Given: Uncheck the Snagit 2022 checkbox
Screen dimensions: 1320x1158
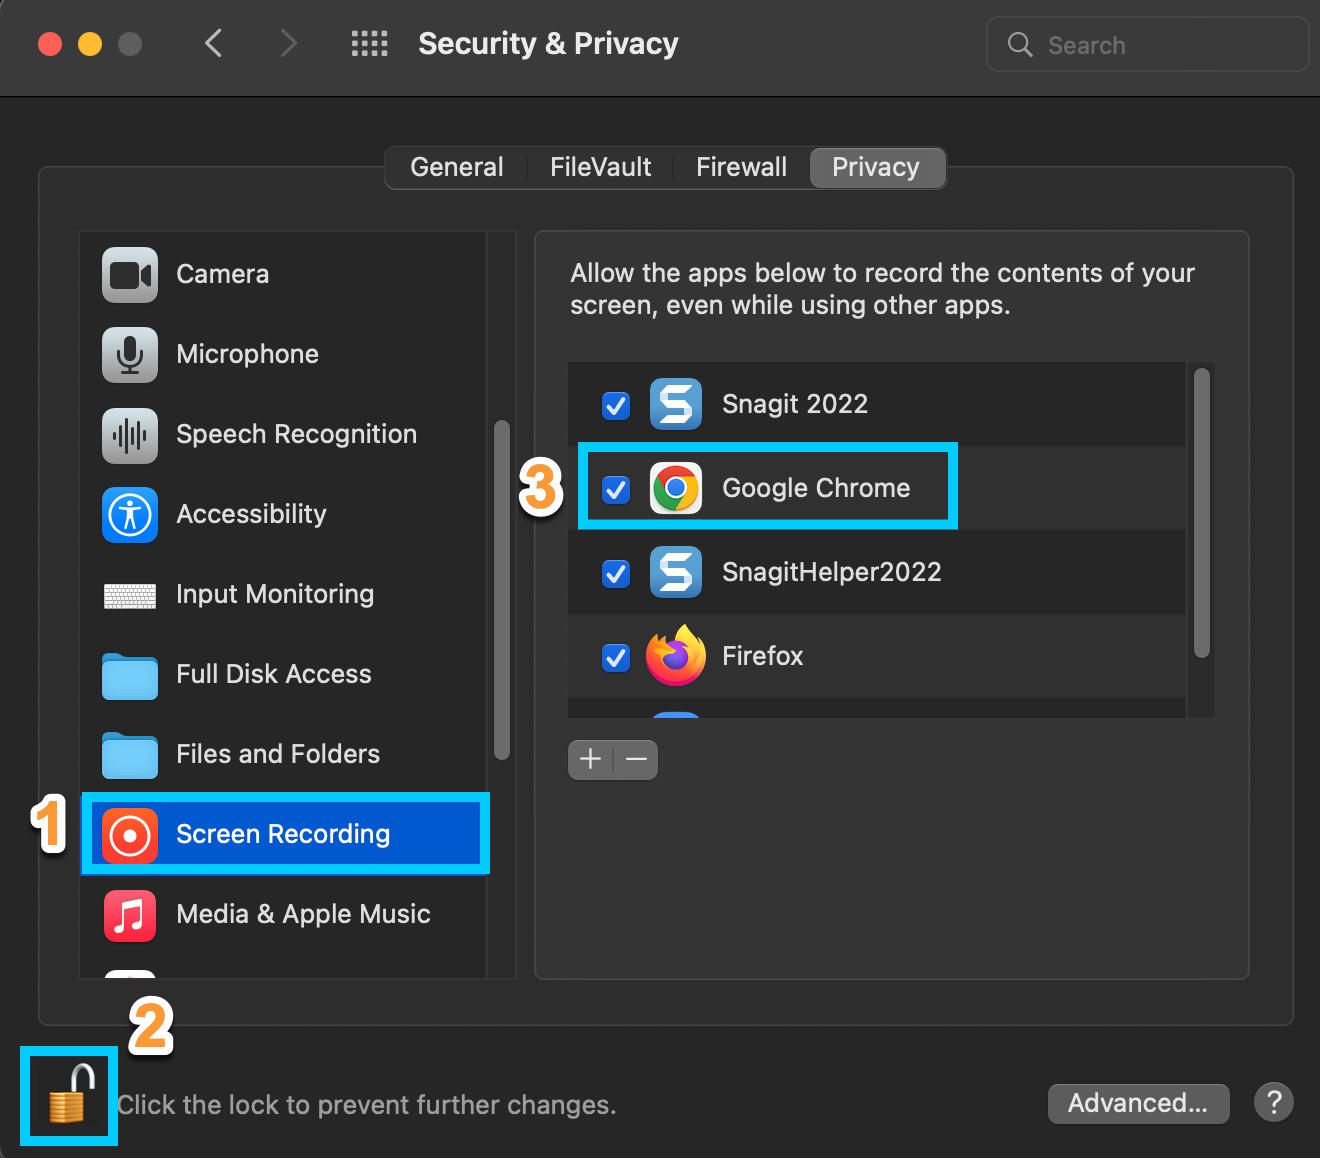Looking at the screenshot, I should tap(616, 405).
